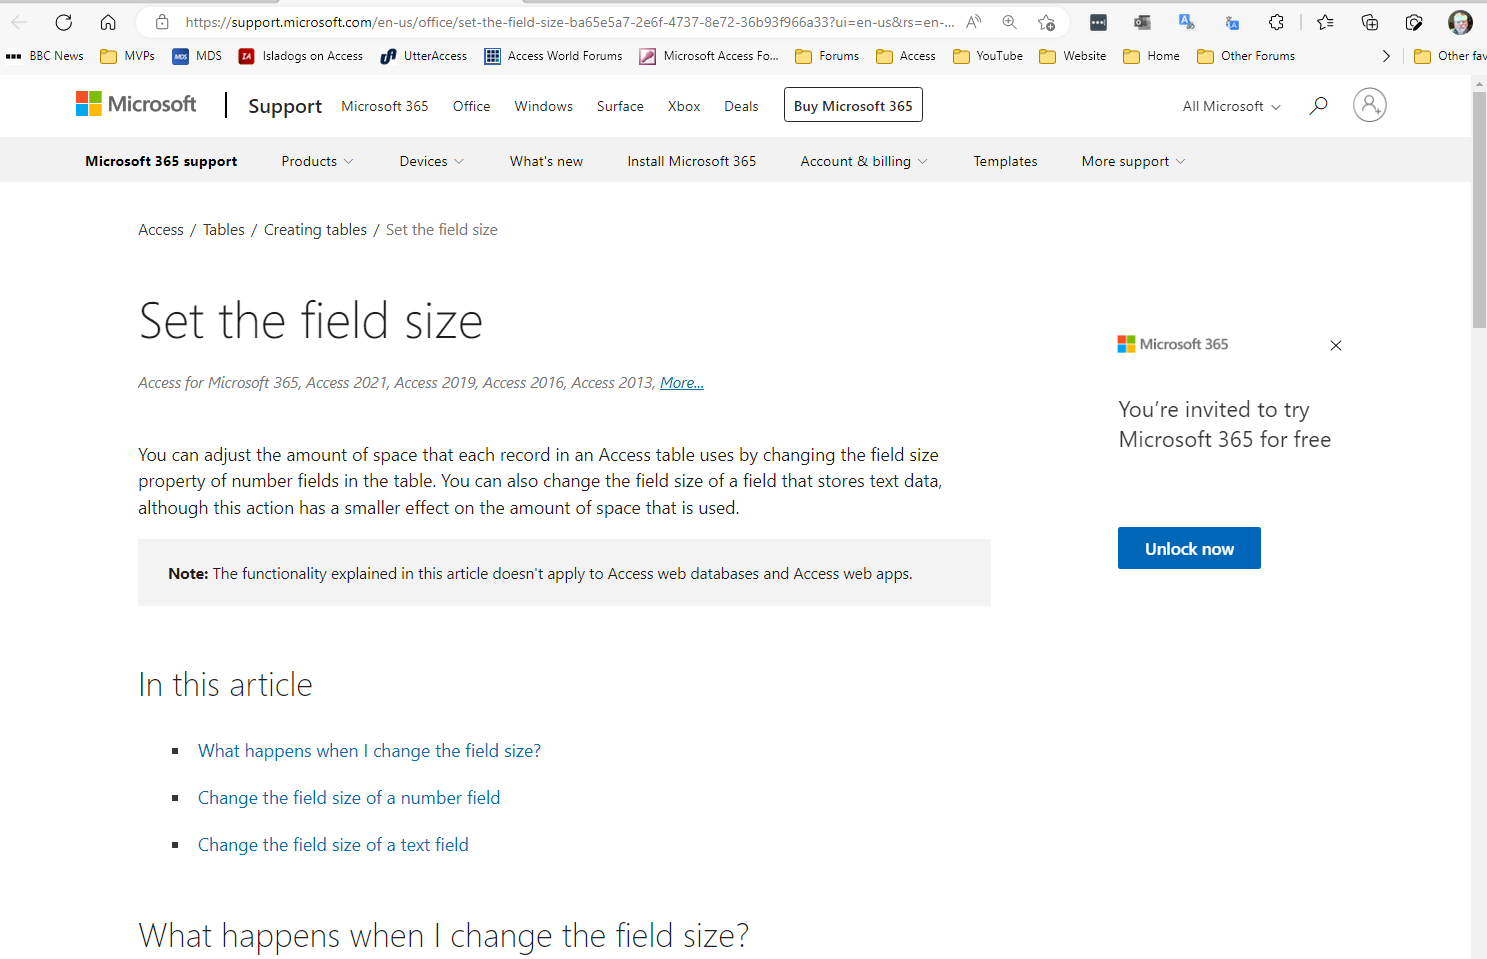Click Buy Microsoft 365 button
Image resolution: width=1487 pixels, height=959 pixels.
[853, 105]
